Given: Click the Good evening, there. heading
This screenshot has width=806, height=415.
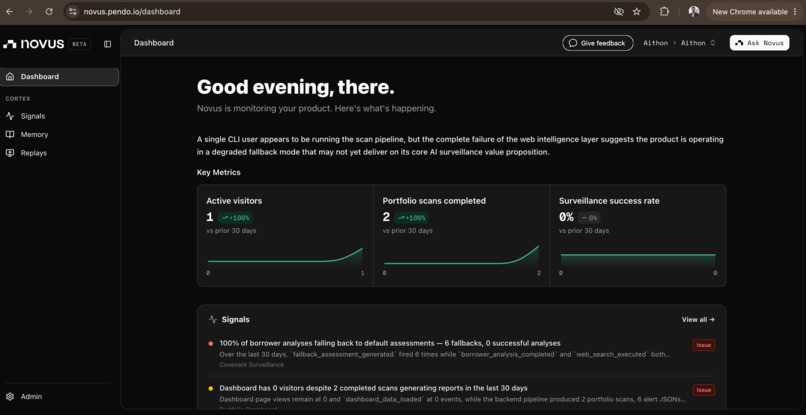Looking at the screenshot, I should click(x=296, y=87).
